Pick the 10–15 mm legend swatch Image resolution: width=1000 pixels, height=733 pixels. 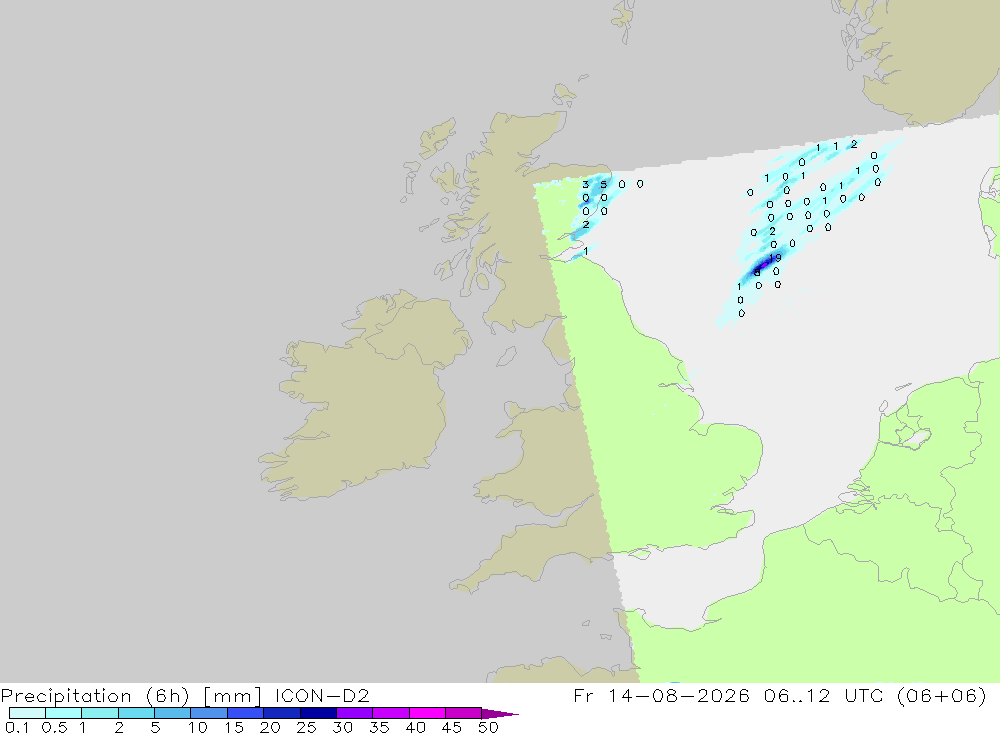point(209,713)
